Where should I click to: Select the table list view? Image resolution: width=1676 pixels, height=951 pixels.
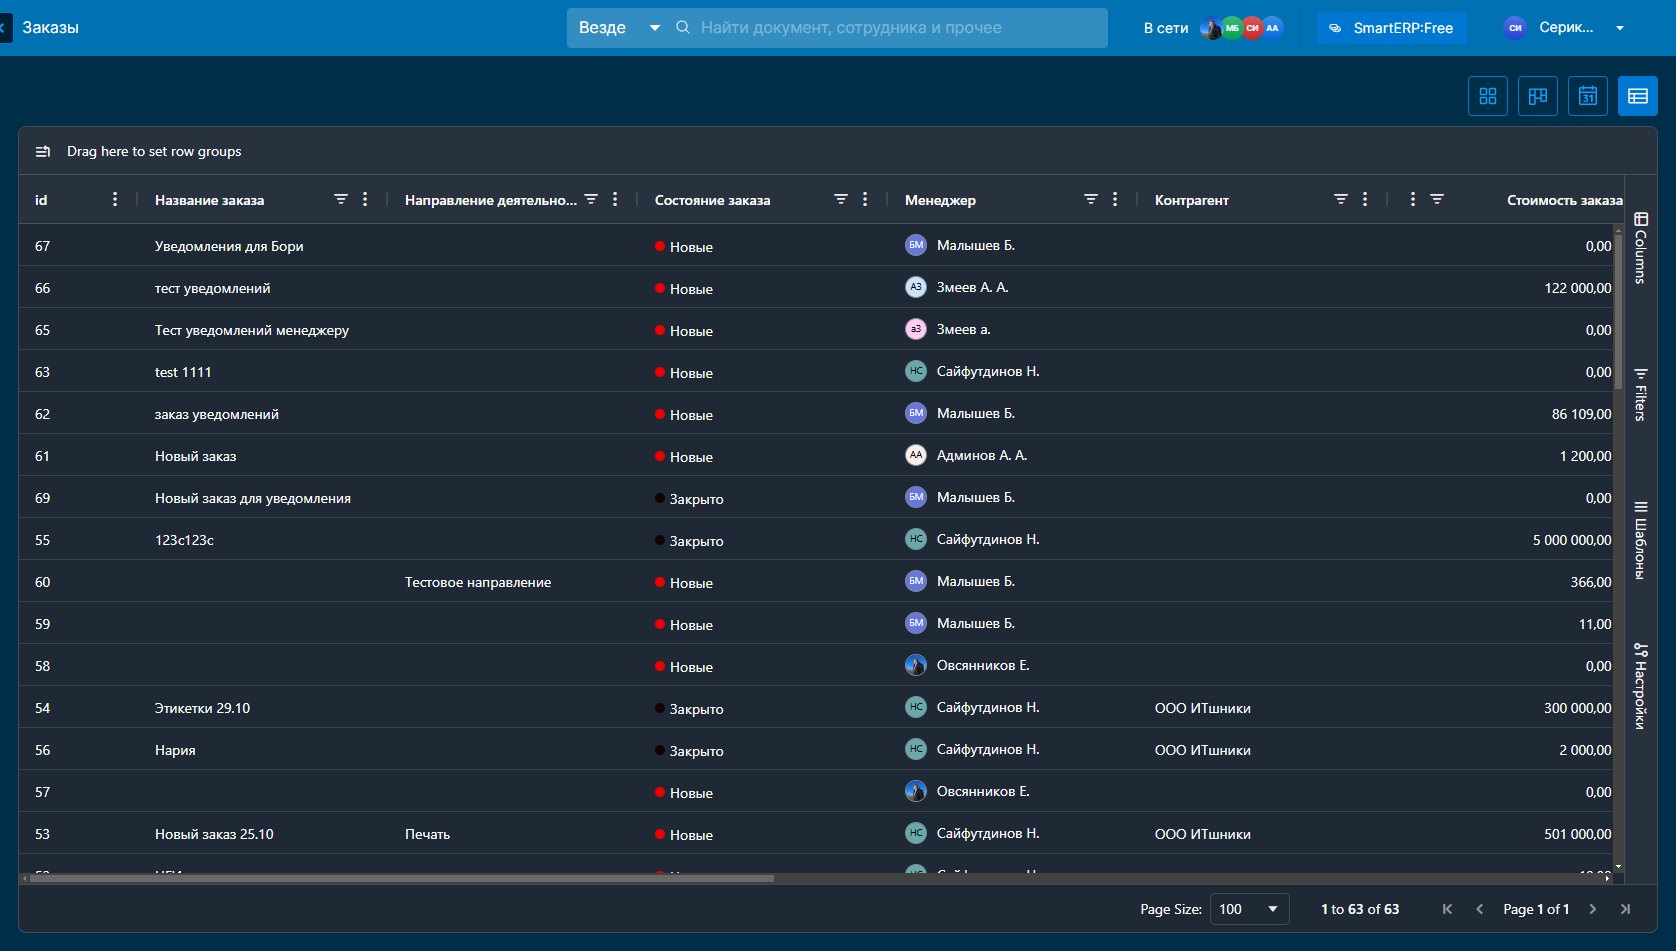coord(1637,96)
